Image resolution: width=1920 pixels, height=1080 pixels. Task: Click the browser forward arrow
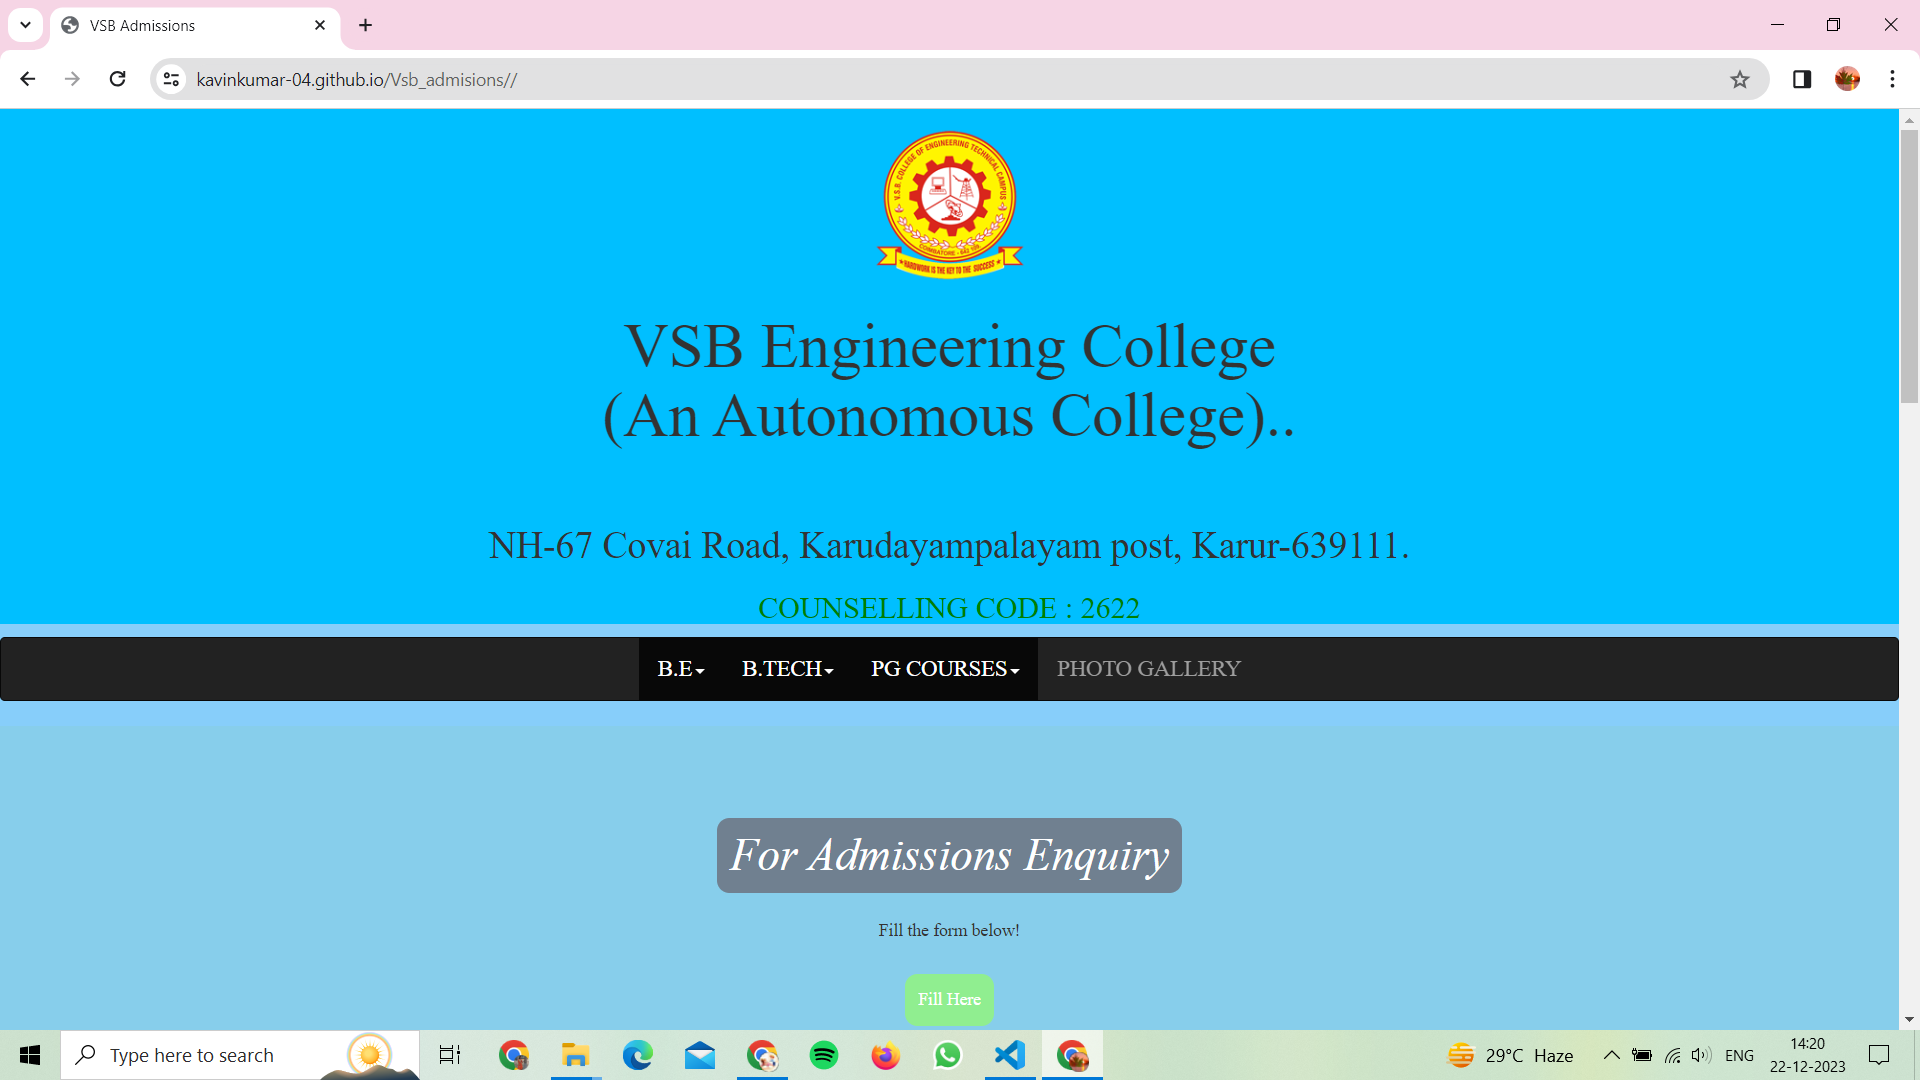(x=72, y=79)
